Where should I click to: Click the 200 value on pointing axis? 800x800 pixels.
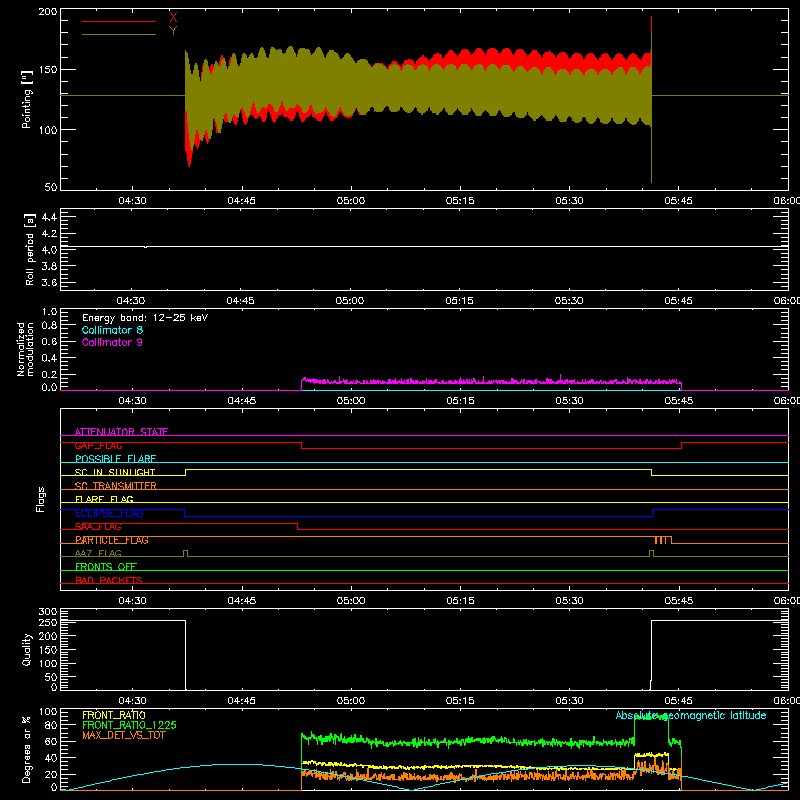(47, 11)
